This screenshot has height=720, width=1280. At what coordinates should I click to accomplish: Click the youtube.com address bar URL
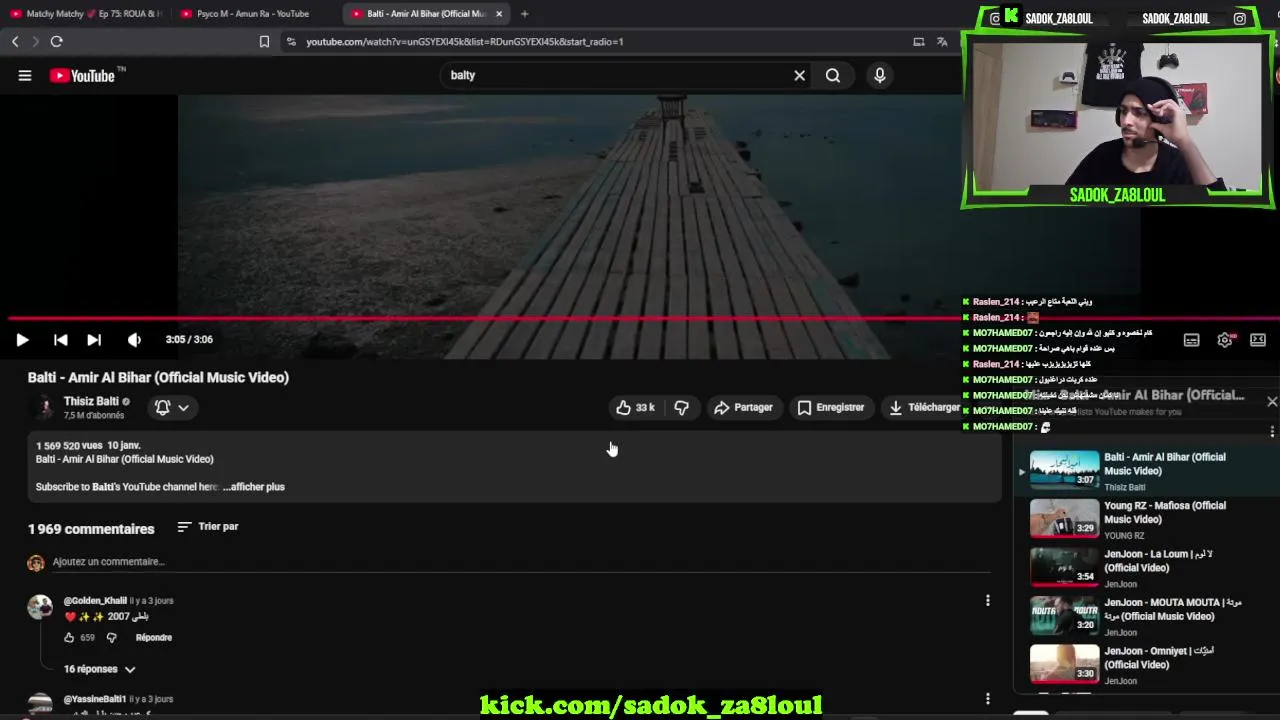point(464,42)
